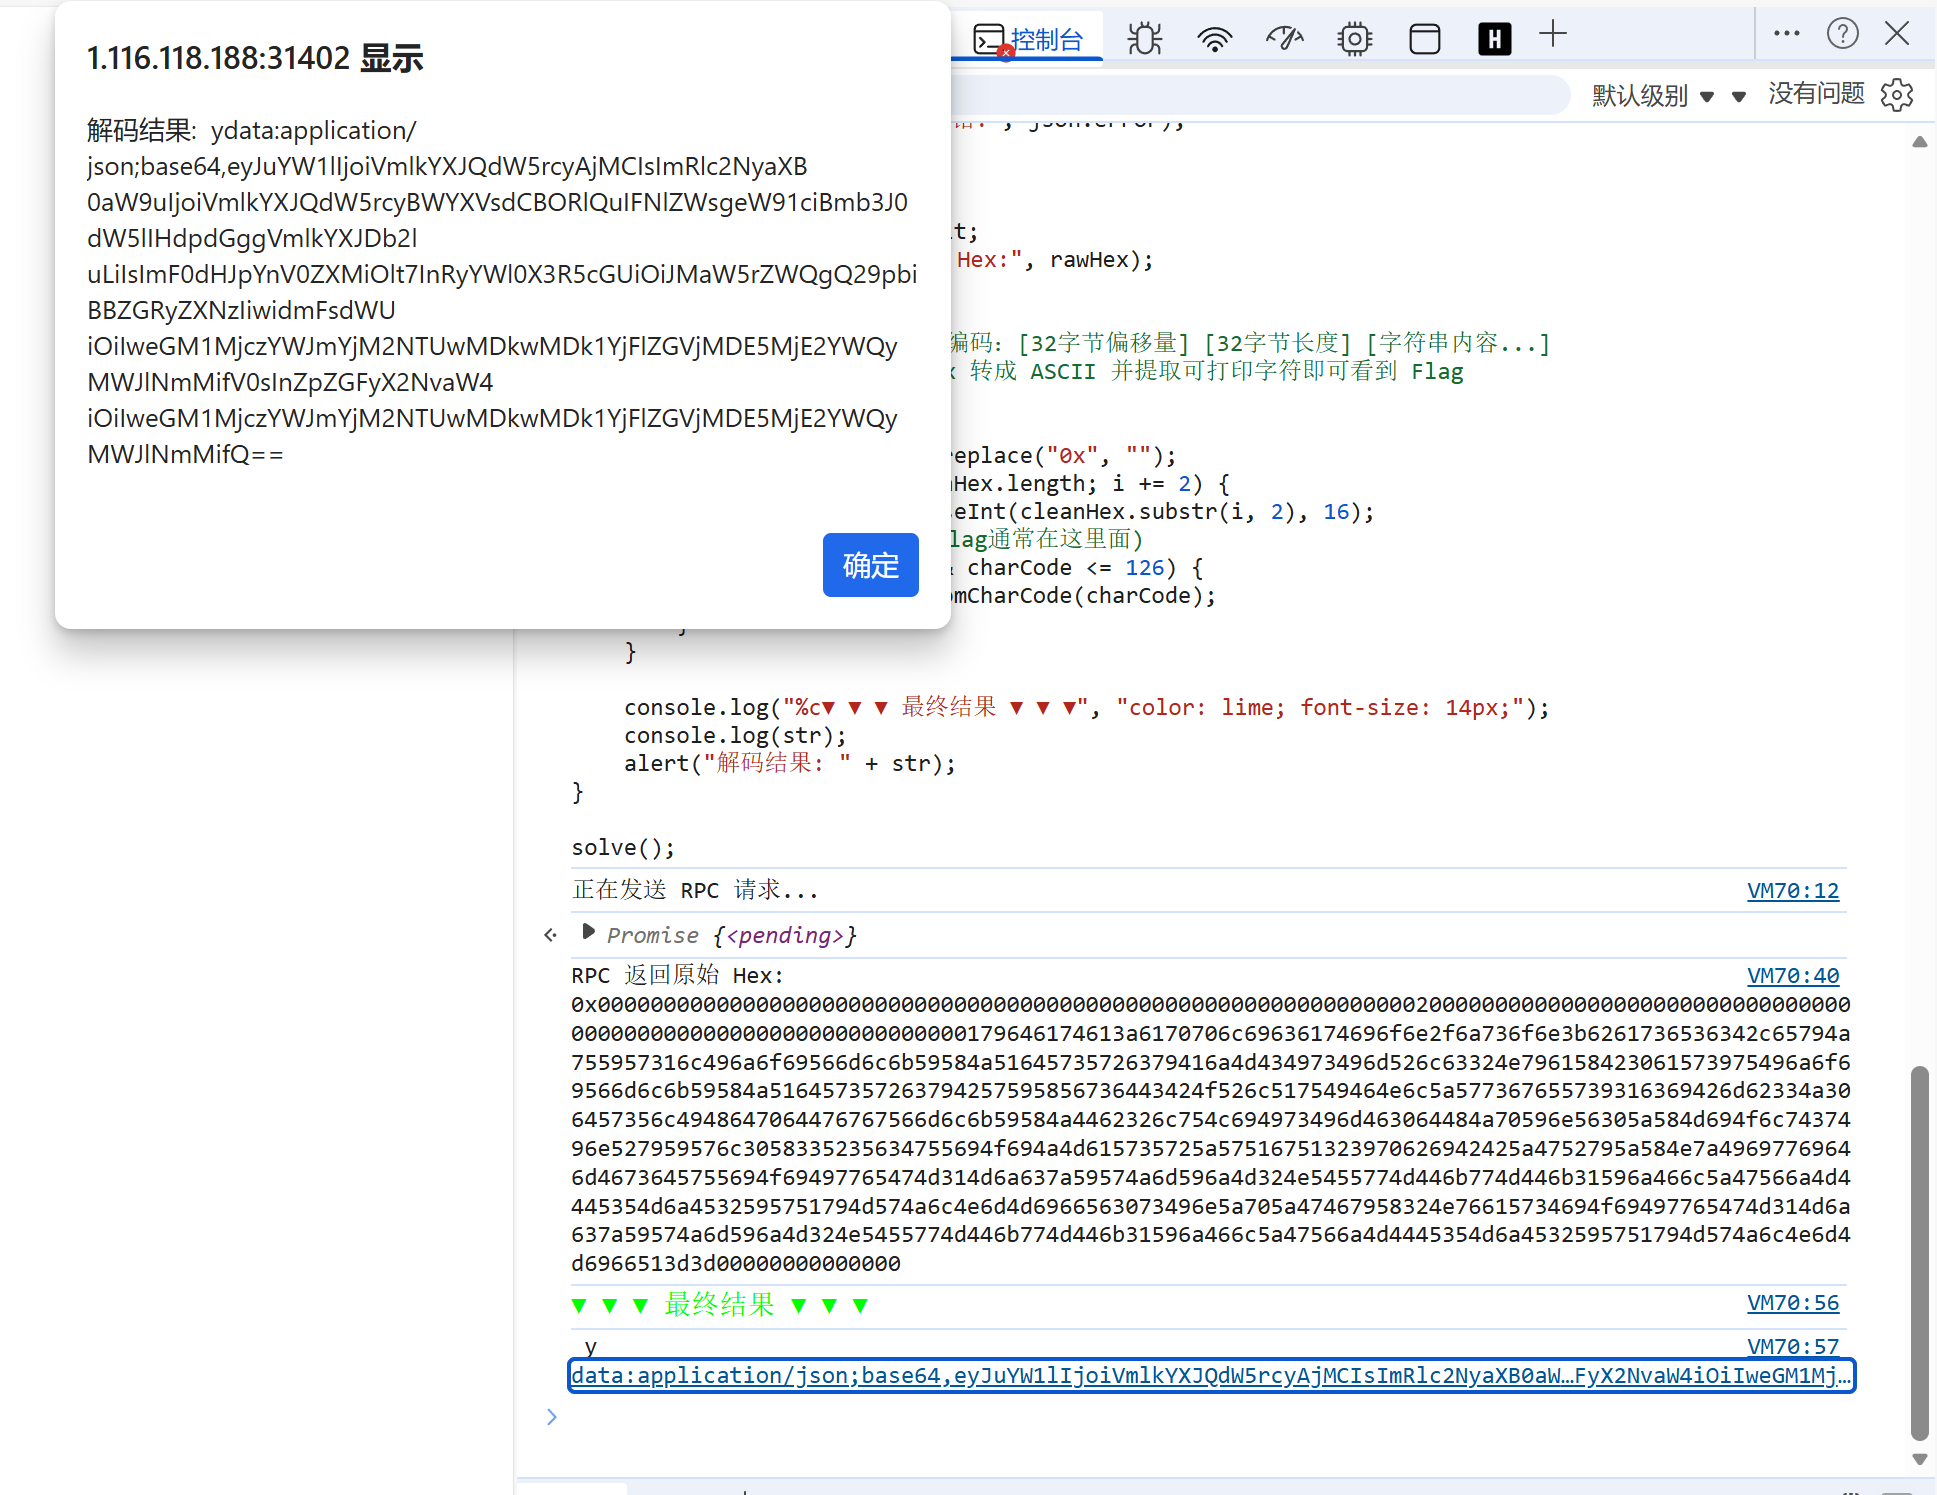
Task: Open the black H extension tab
Action: coord(1494,39)
